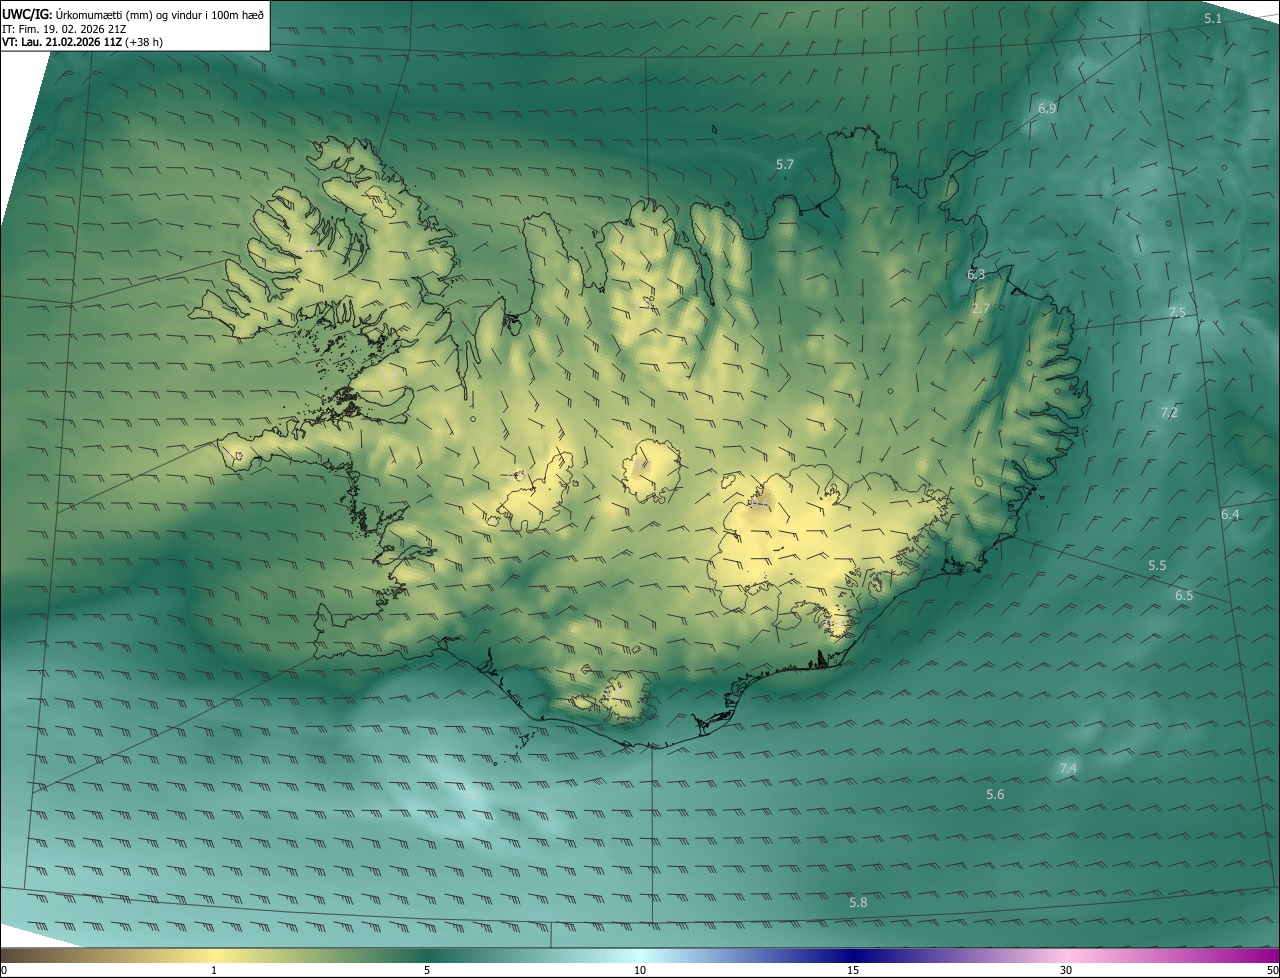The width and height of the screenshot is (1280, 978).
Task: Click the 1 tick on the colour scale
Action: tap(214, 970)
